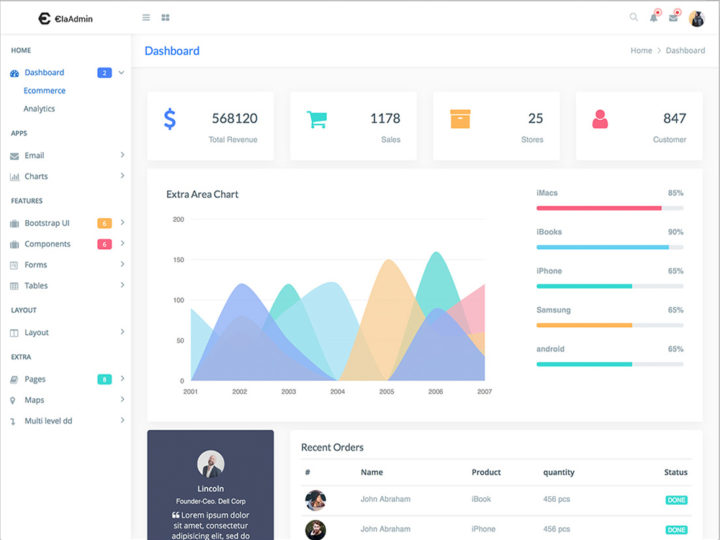
Task: Click the Email envelope icon in sidebar
Action: [x=14, y=156]
